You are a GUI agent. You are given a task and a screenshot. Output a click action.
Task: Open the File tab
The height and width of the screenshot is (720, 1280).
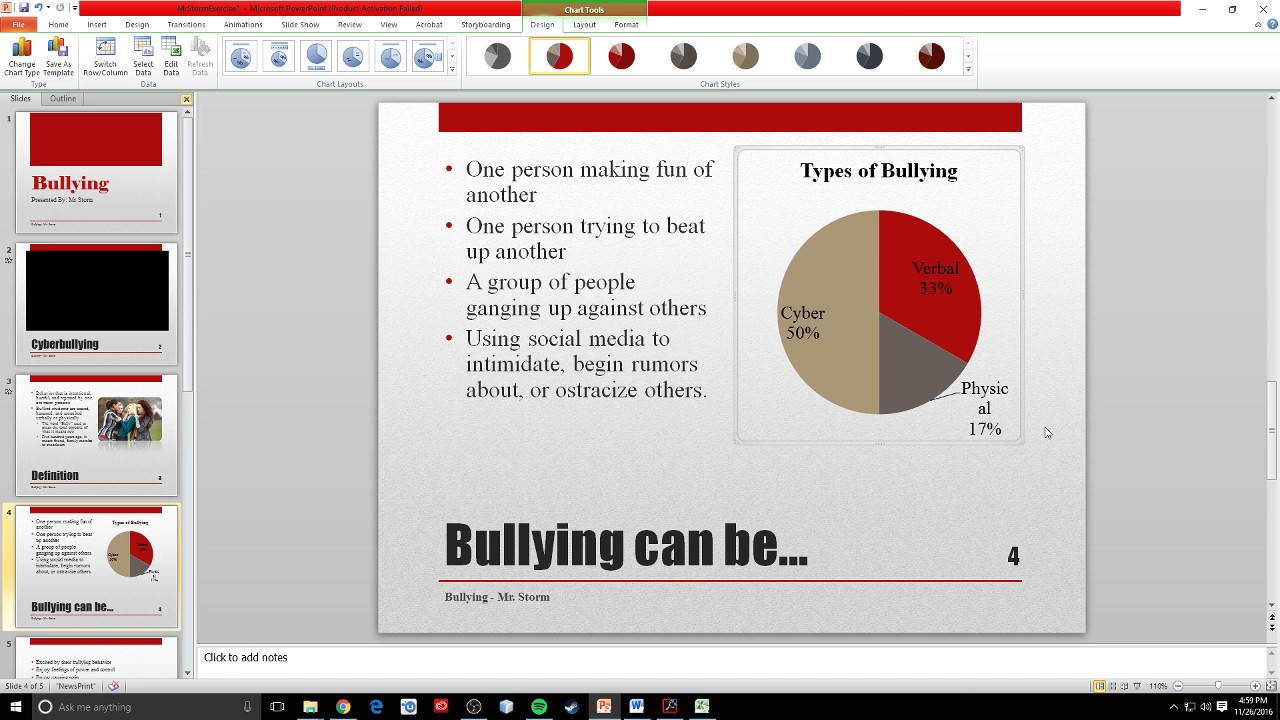click(x=18, y=24)
